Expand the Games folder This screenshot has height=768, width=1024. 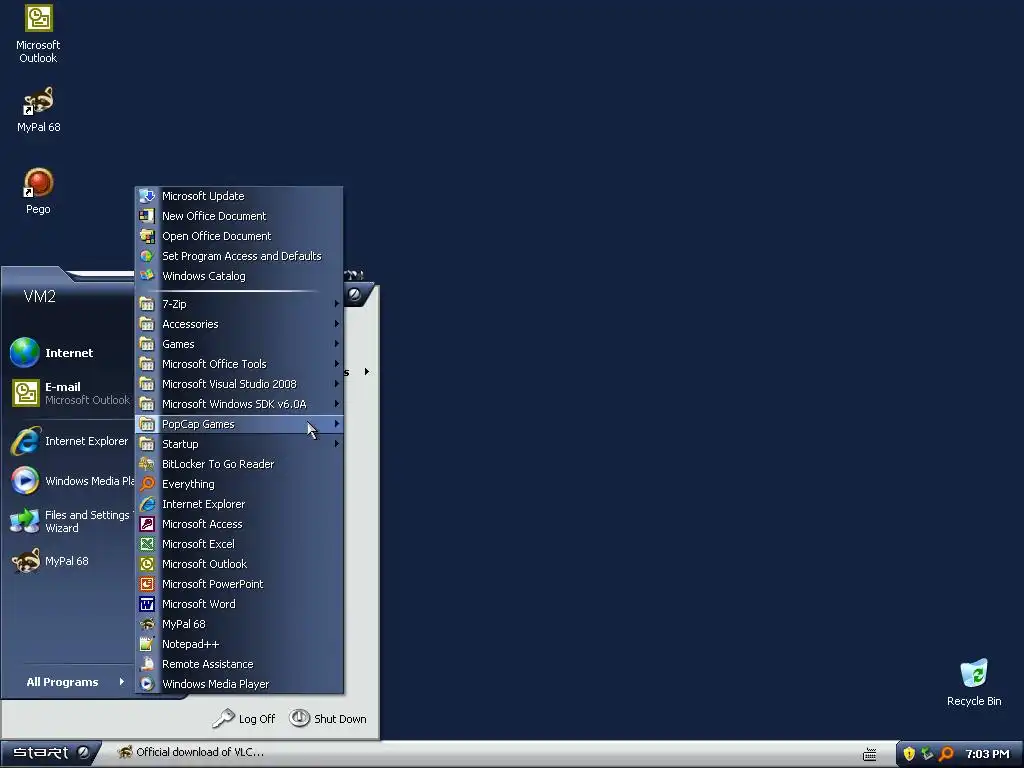click(x=238, y=344)
